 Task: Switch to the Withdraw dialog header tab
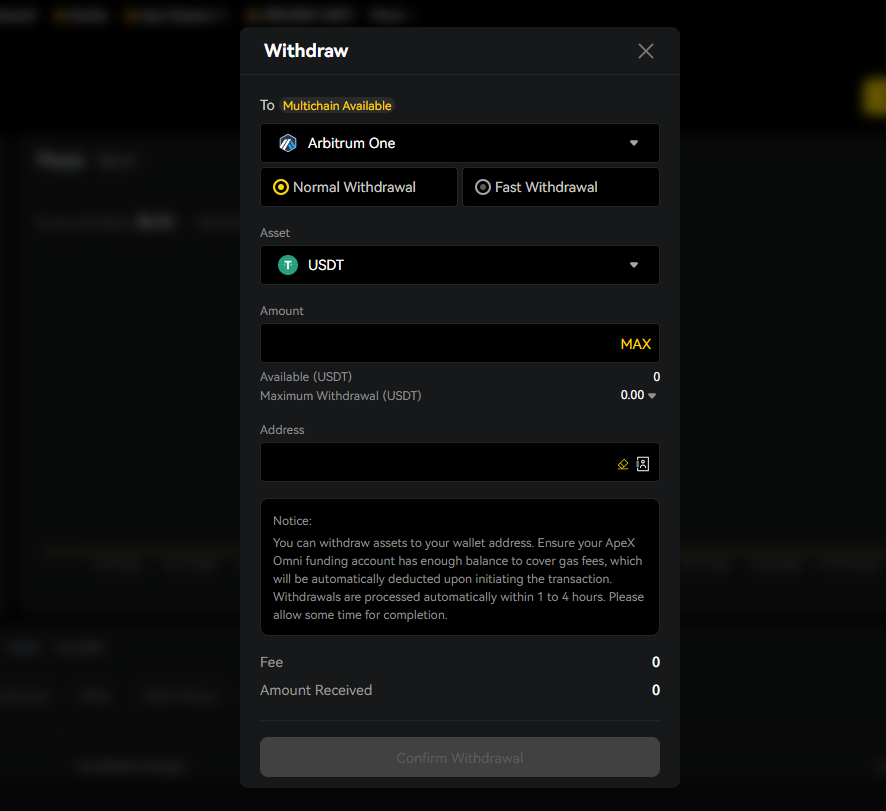click(x=306, y=50)
